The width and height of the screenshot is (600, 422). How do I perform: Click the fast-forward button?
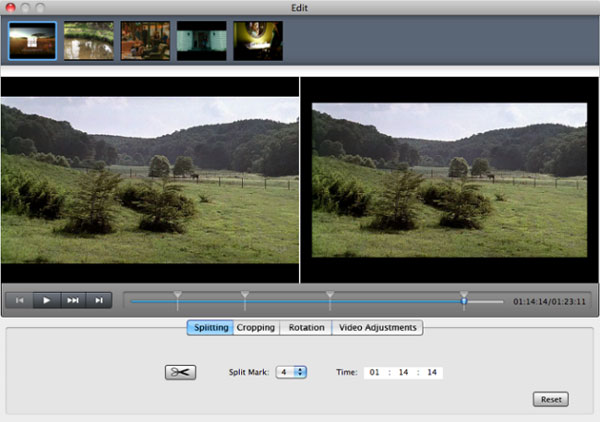(x=73, y=300)
